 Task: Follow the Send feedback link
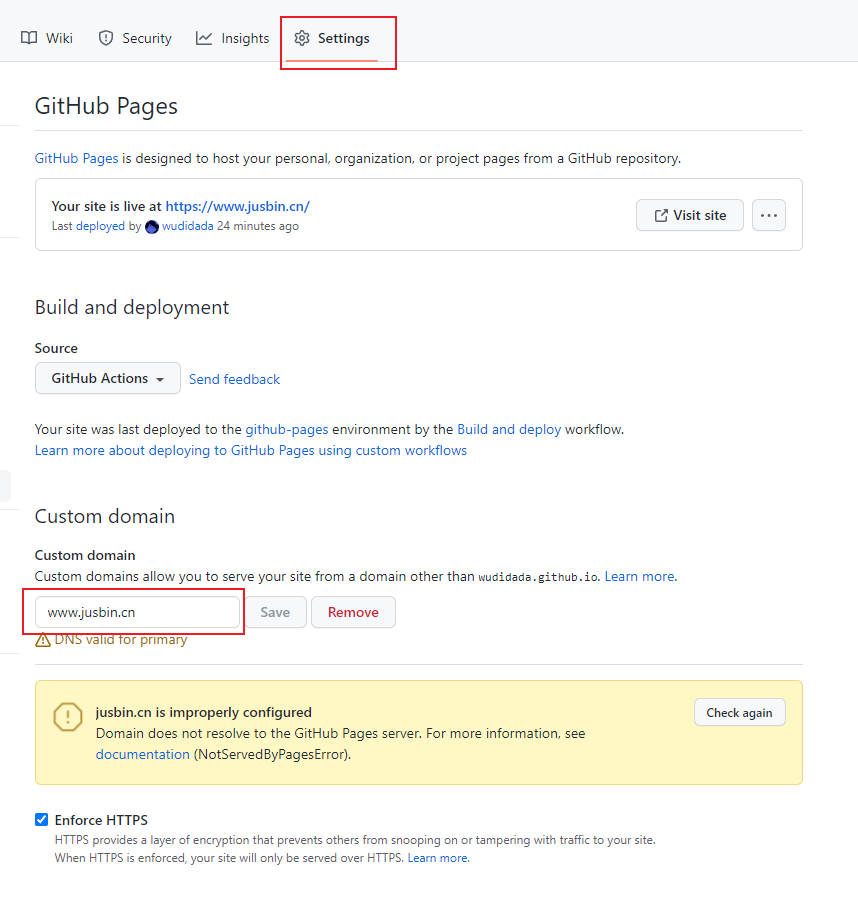[x=234, y=380]
